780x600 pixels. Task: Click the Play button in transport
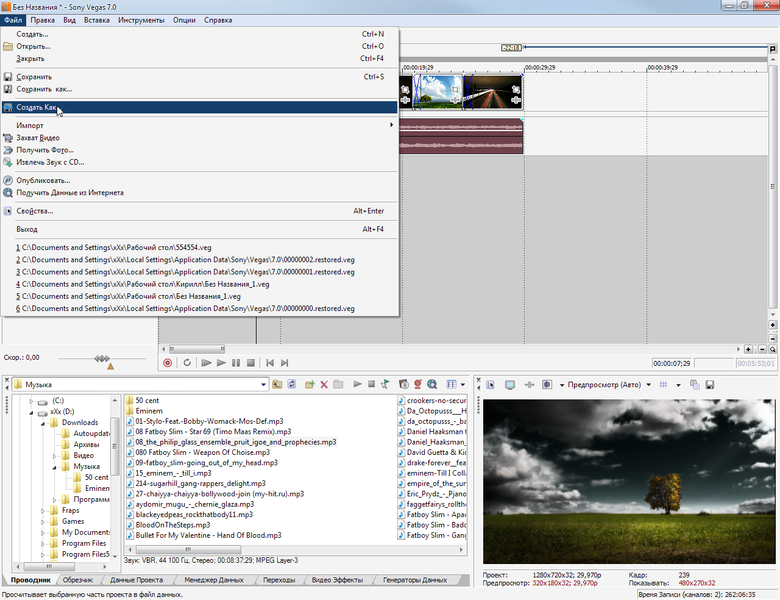pos(221,363)
